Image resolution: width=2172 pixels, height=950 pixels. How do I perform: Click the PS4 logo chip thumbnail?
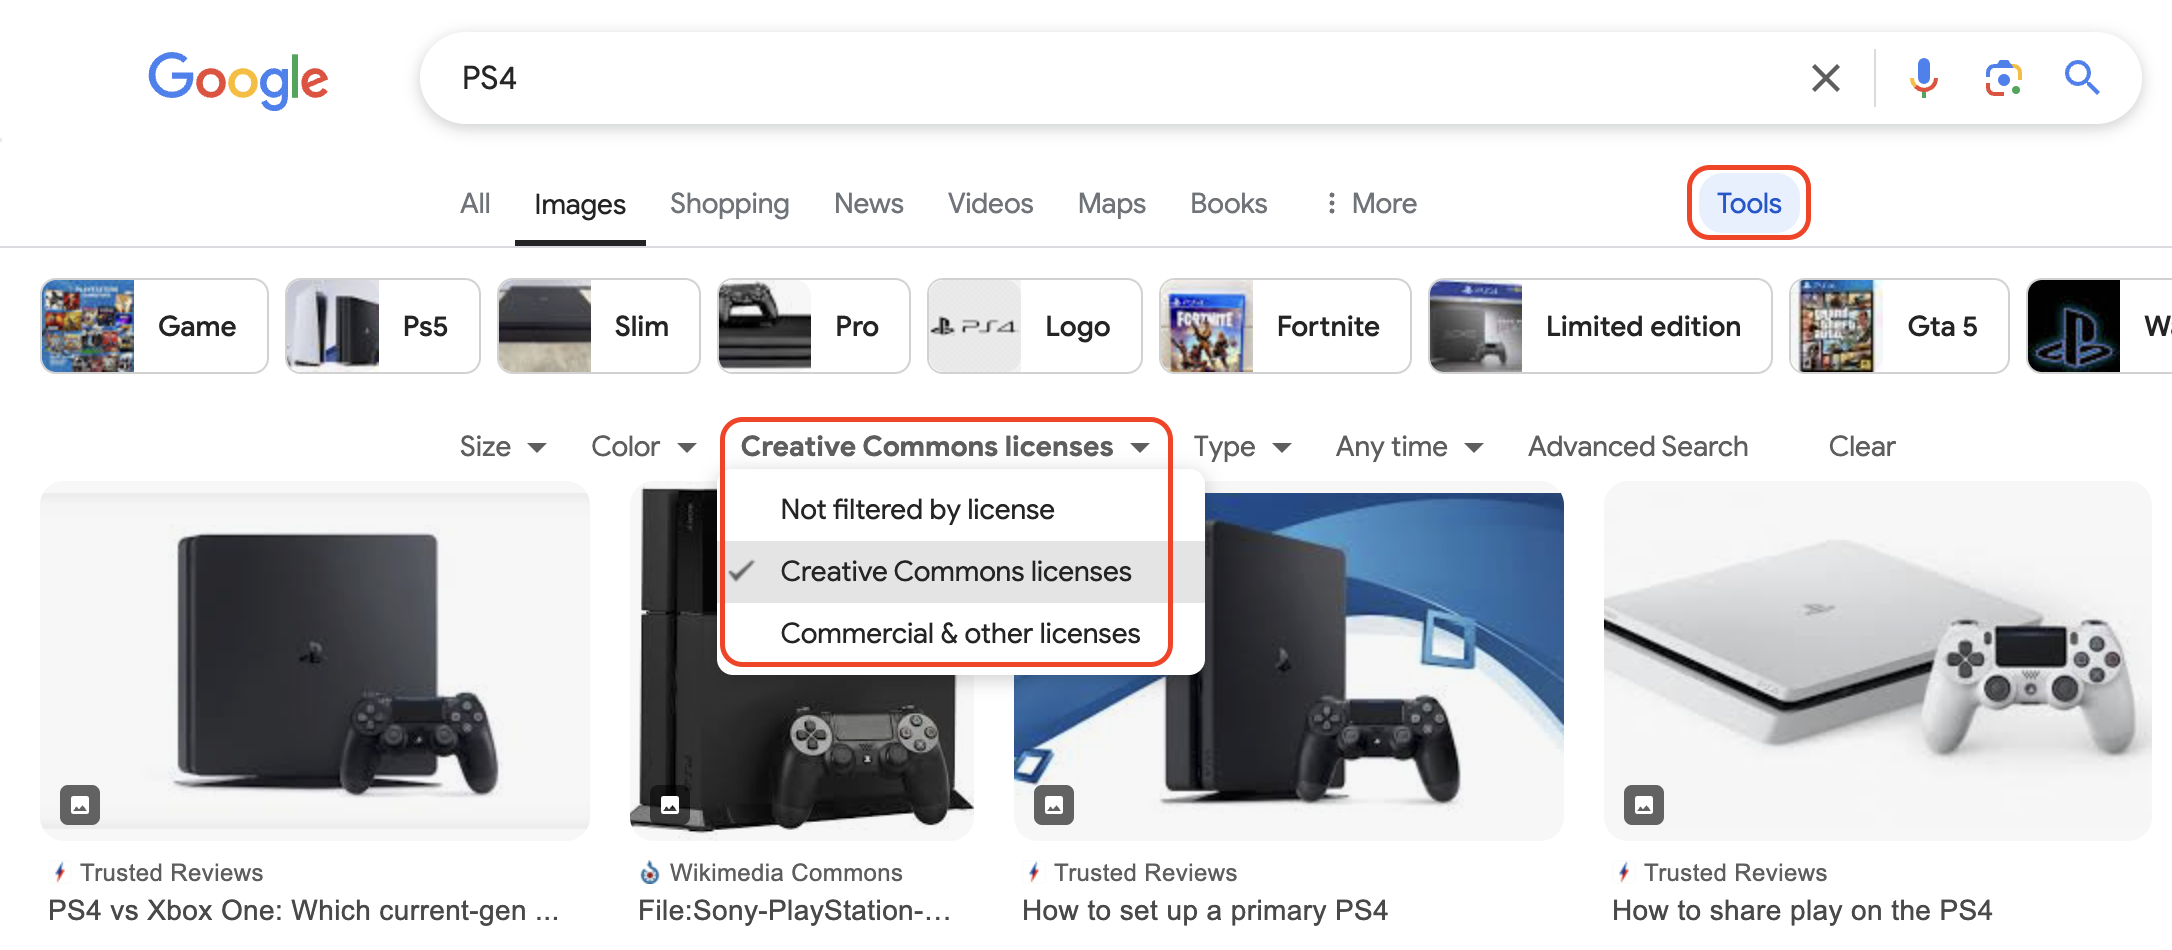(974, 326)
